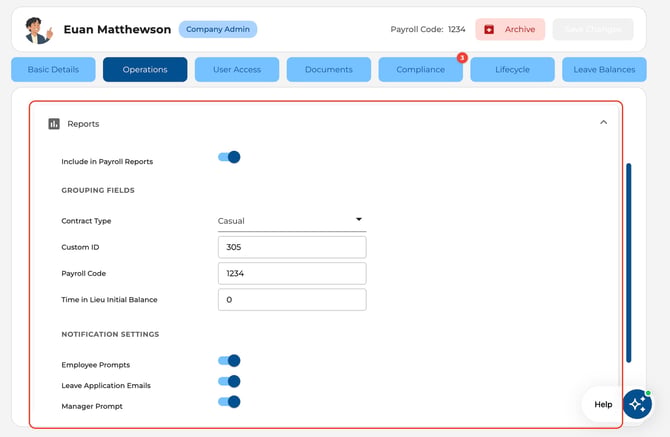The image size is (670, 437).
Task: Toggle Include in Payroll Reports switch
Action: [x=229, y=157]
